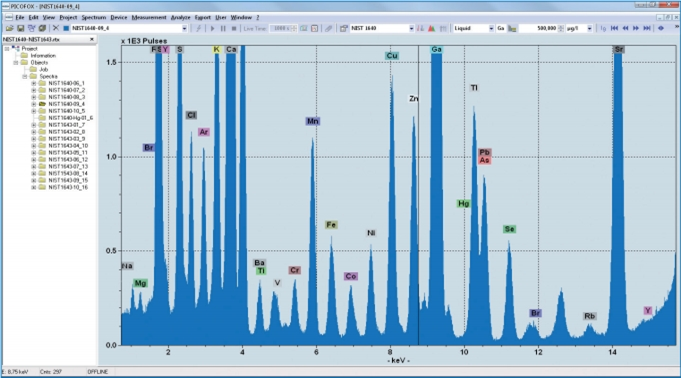This screenshot has height=378, width=681.
Task: Click the red-green peaks deconvolution icon
Action: click(x=431, y=28)
